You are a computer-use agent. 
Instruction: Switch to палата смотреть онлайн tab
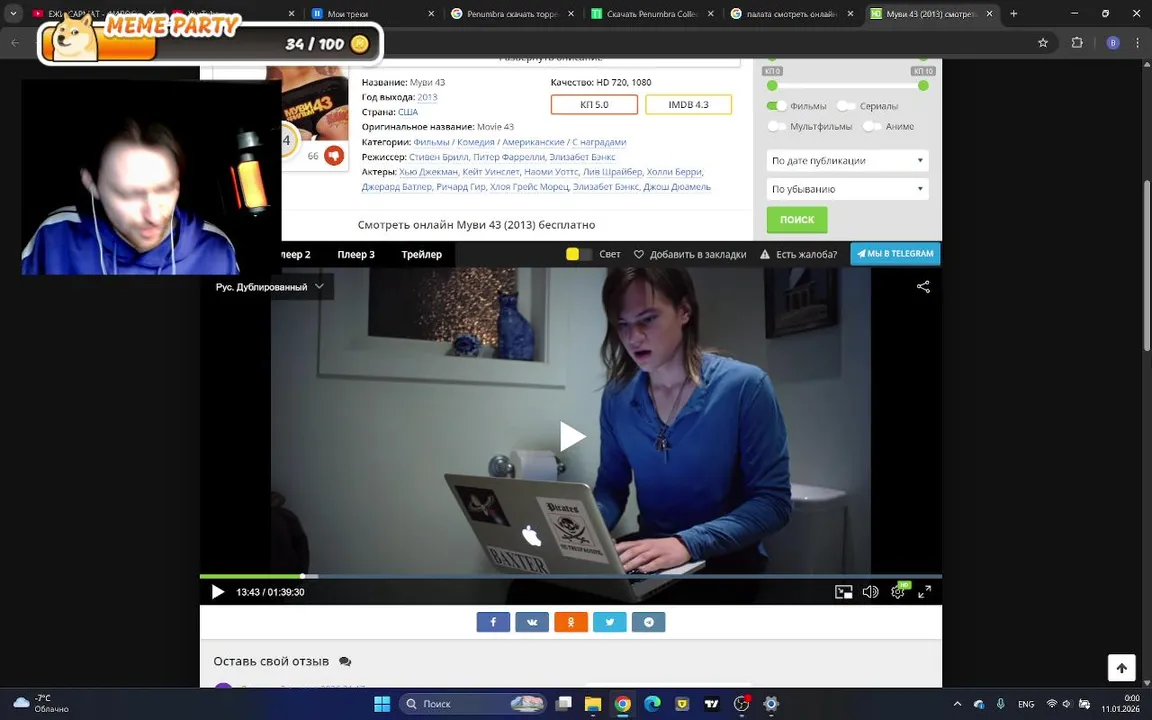click(791, 13)
